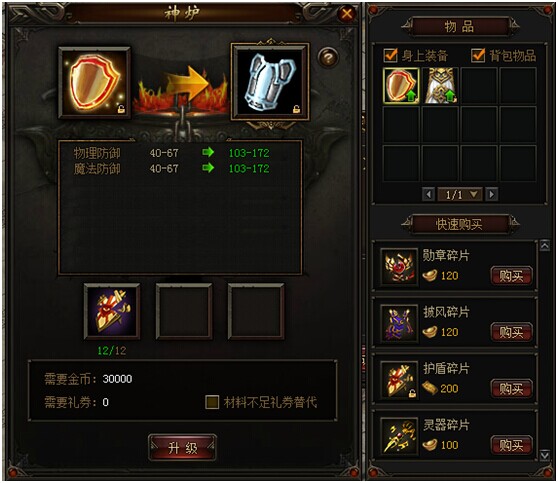Click the golden shield source equipment icon
This screenshot has width=558, height=483.
(x=95, y=83)
